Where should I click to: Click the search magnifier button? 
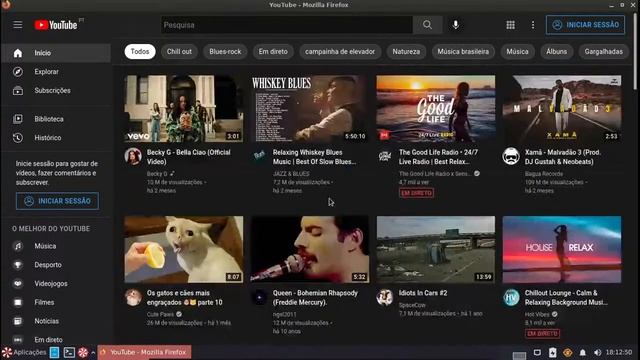coord(427,25)
